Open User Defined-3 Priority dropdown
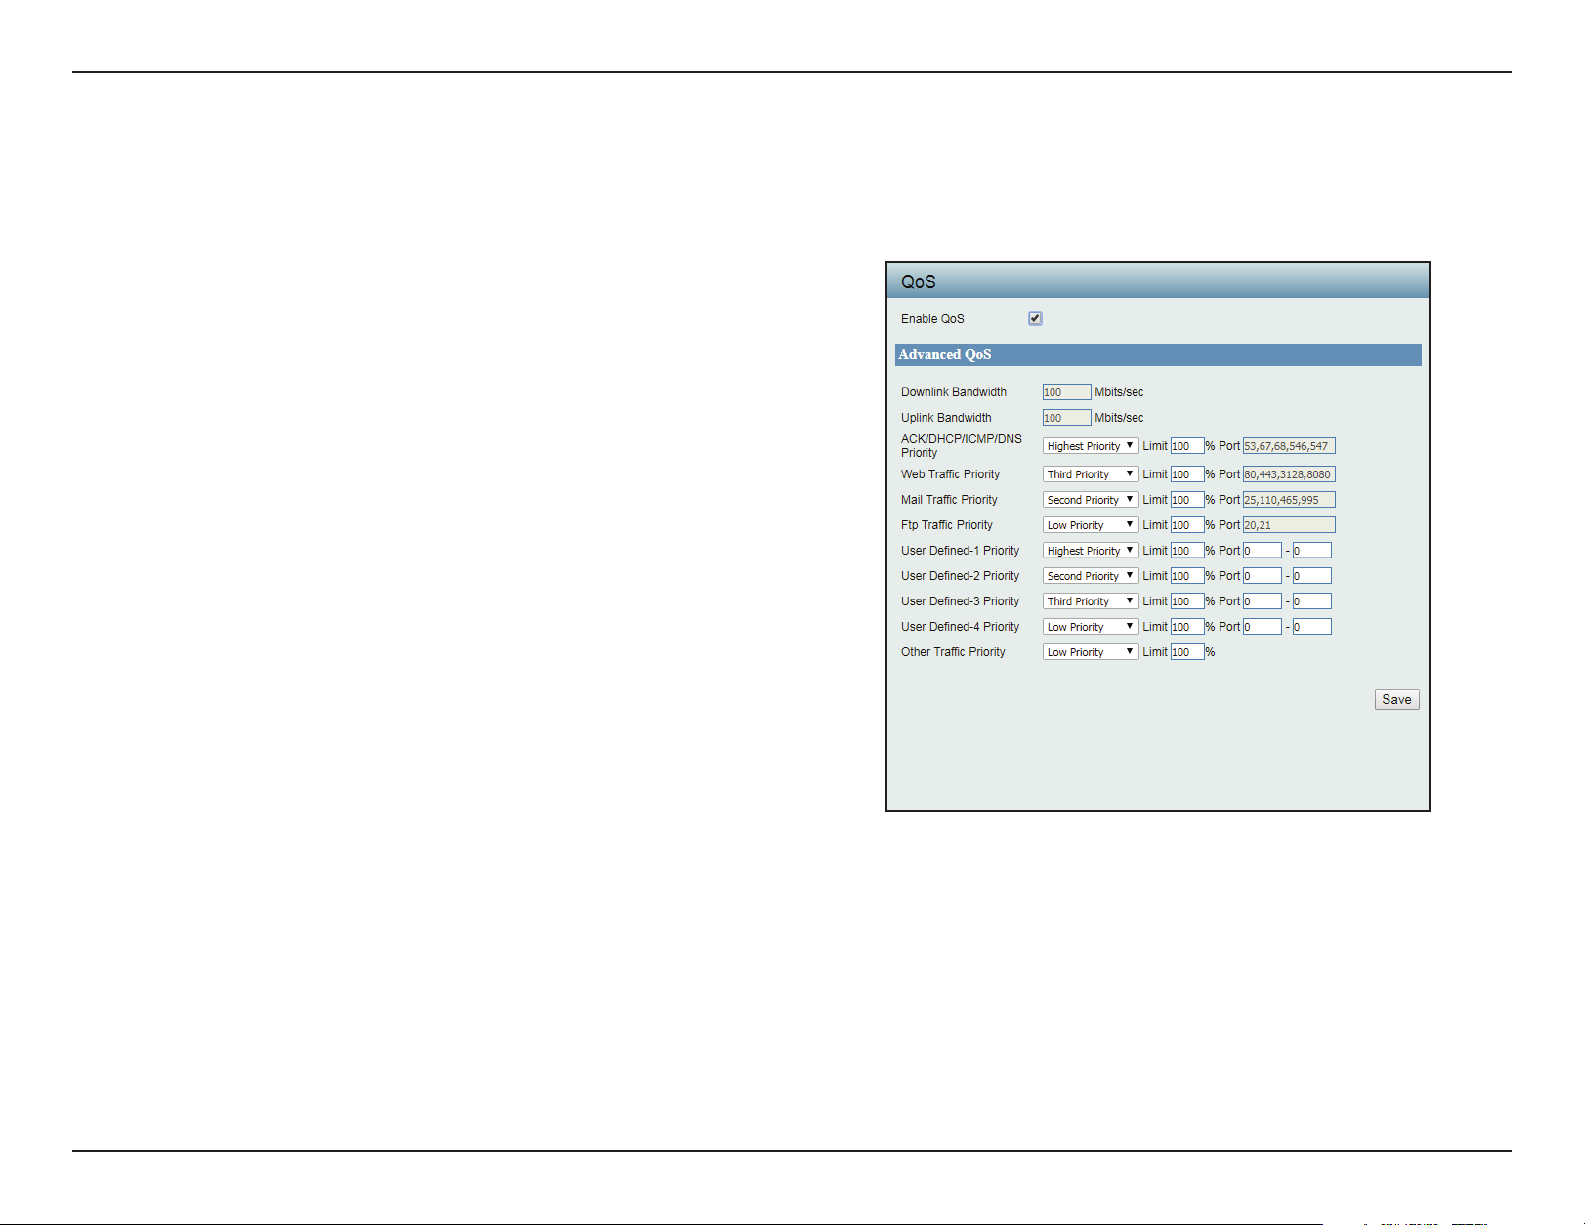This screenshot has height=1225, width=1585. click(1090, 601)
